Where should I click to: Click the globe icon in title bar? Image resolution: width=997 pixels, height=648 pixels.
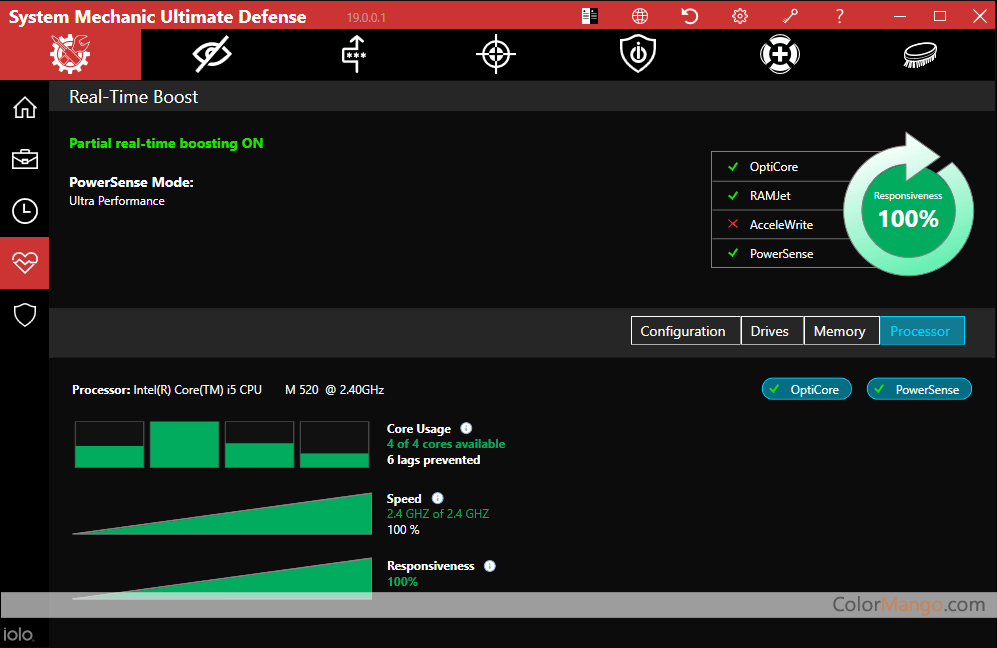coord(640,16)
